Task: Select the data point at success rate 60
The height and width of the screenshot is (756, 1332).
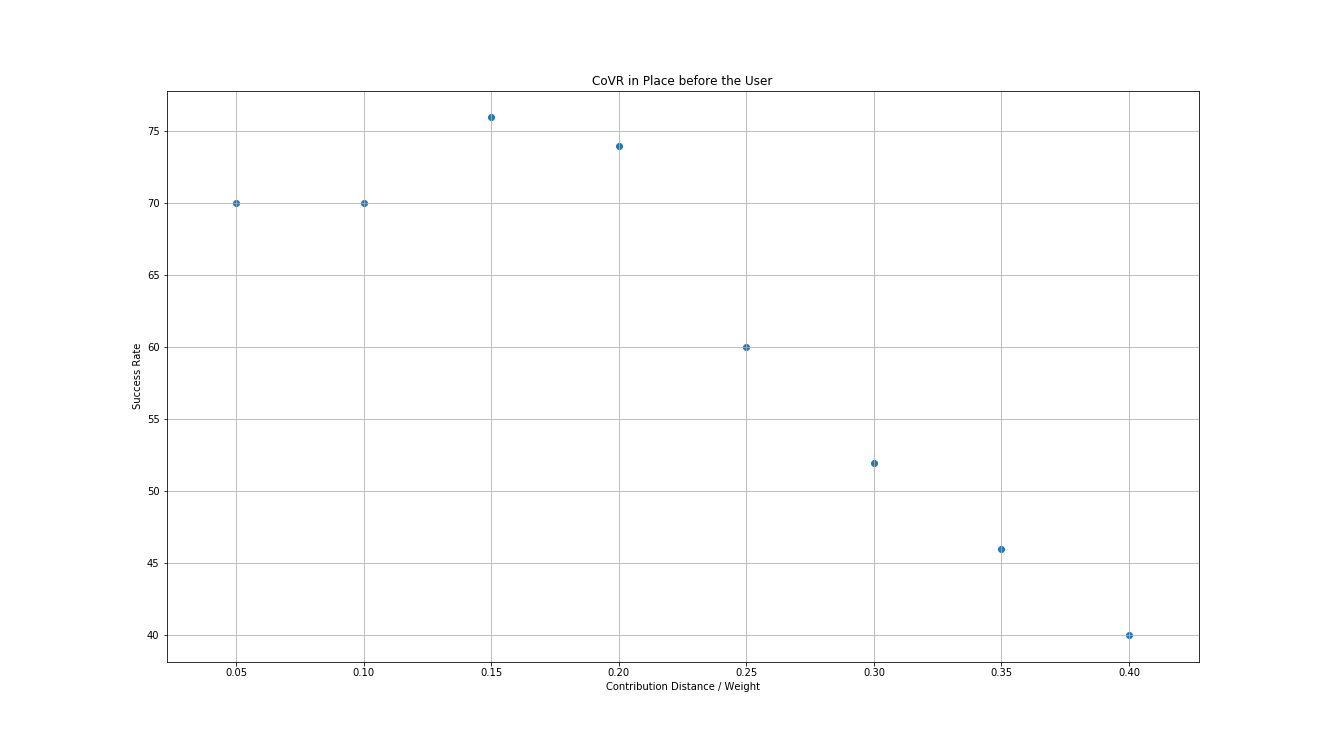Action: (x=746, y=347)
